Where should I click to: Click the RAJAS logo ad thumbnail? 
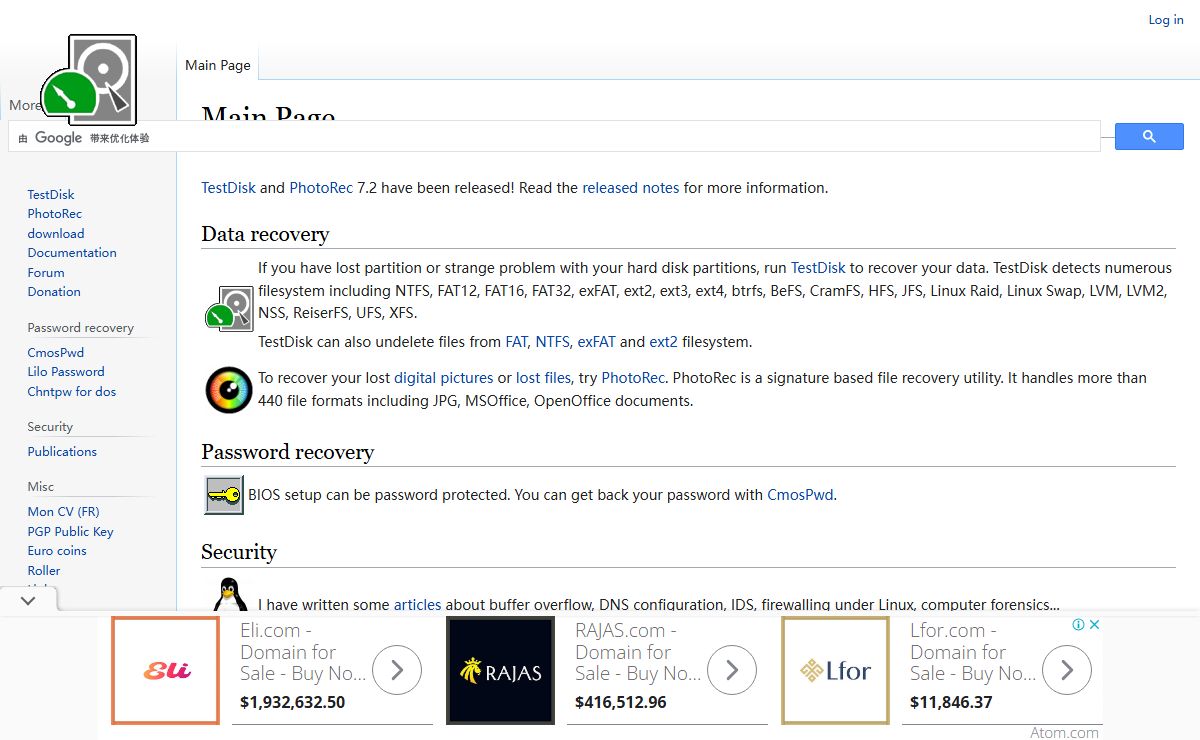coord(500,670)
